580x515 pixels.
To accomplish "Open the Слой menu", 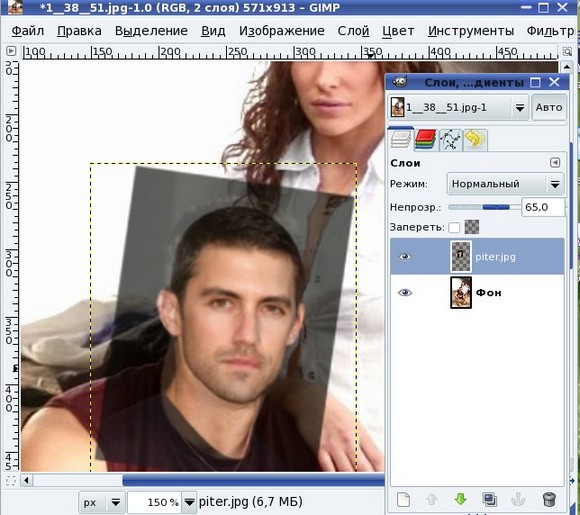I will tap(353, 31).
